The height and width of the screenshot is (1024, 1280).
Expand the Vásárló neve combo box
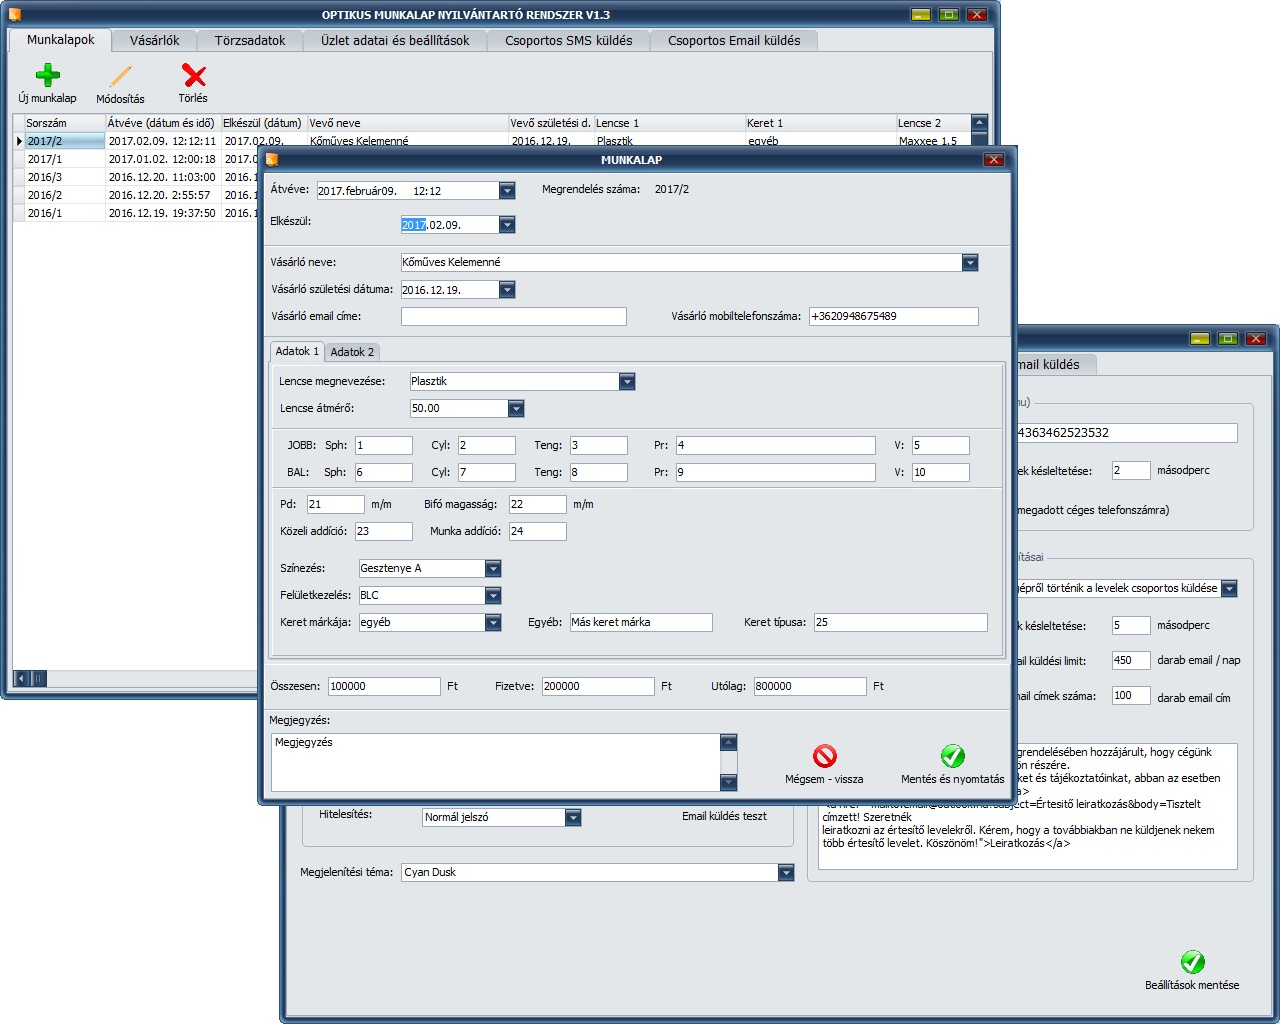(x=970, y=262)
